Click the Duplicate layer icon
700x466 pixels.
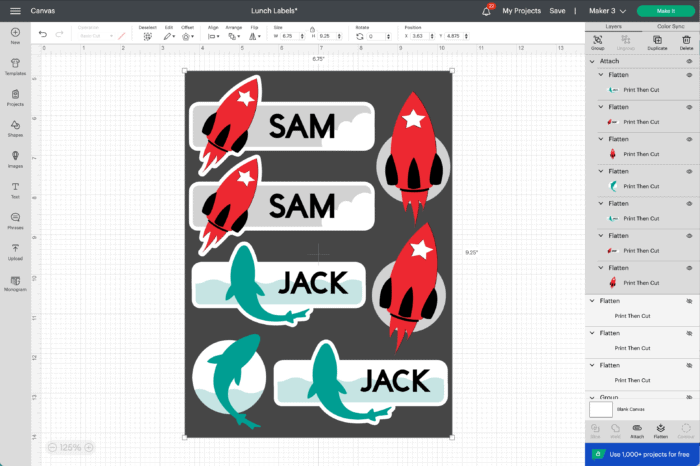(x=657, y=40)
